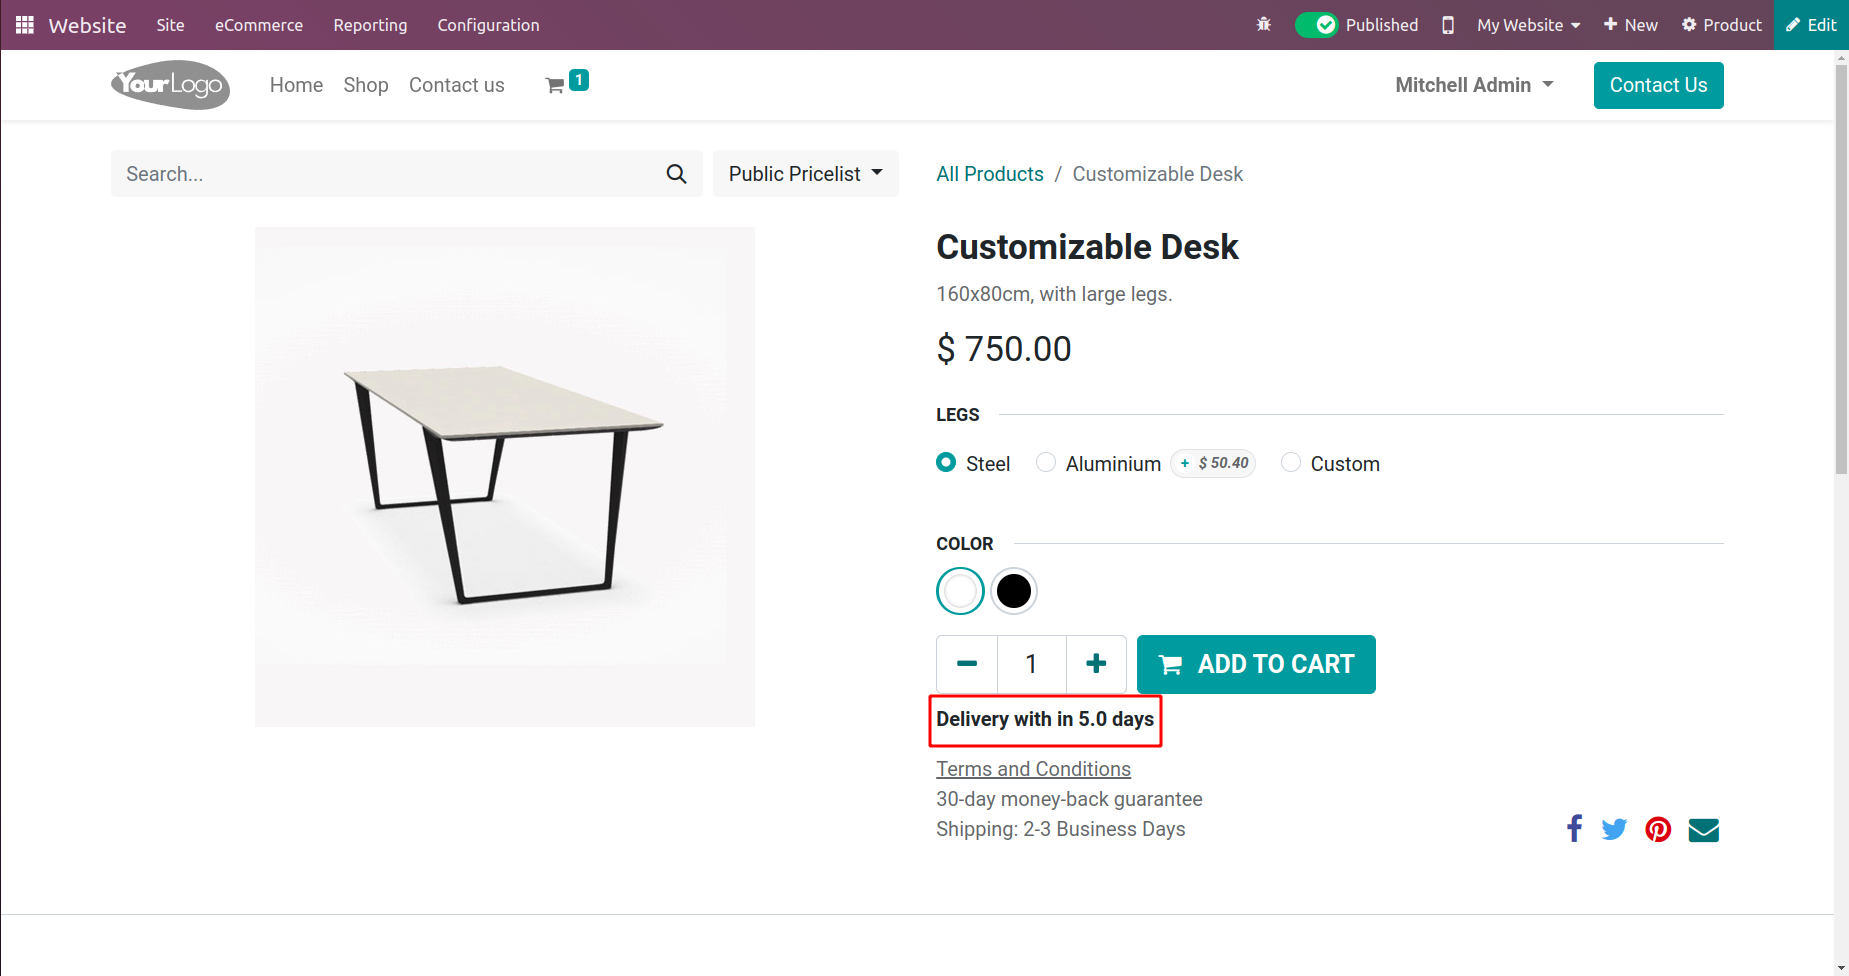The image size is (1849, 976).
Task: Open mobile preview phone icon
Action: (x=1447, y=25)
